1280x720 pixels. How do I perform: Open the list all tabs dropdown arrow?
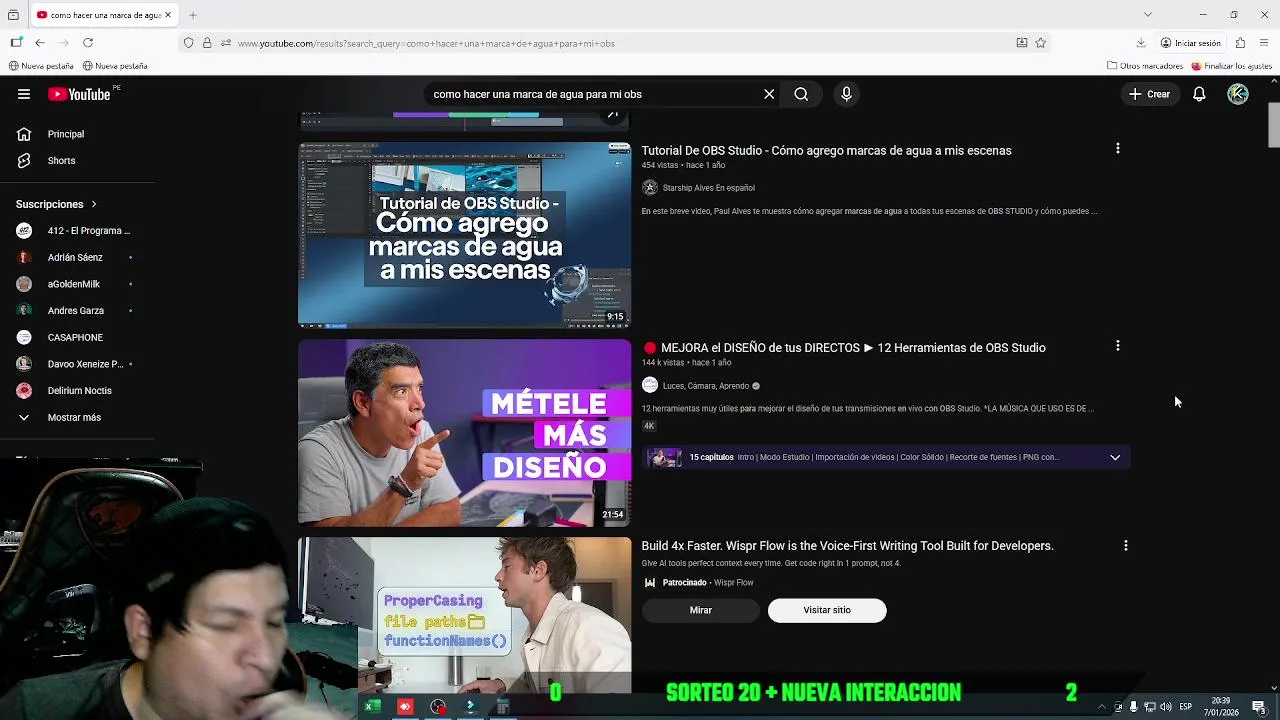(1148, 15)
